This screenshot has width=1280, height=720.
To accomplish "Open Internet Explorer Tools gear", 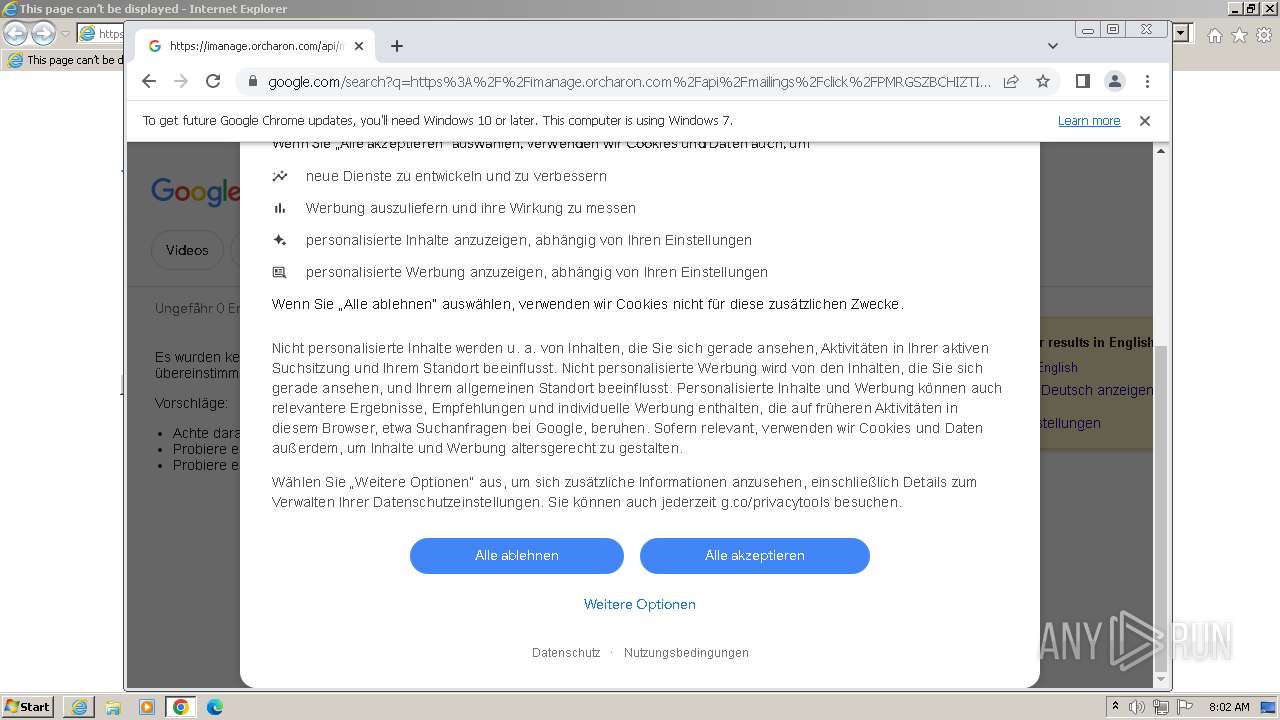I will [x=1264, y=35].
